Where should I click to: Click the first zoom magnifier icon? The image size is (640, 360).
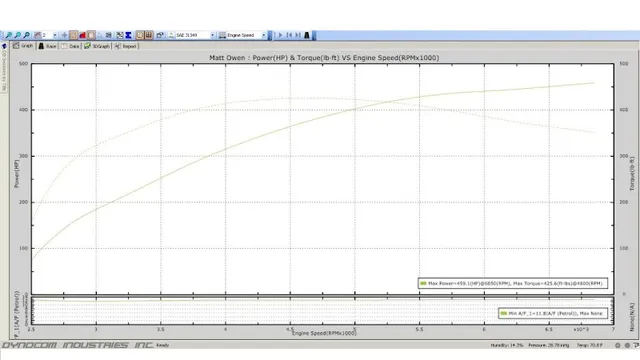pyautogui.click(x=9, y=36)
